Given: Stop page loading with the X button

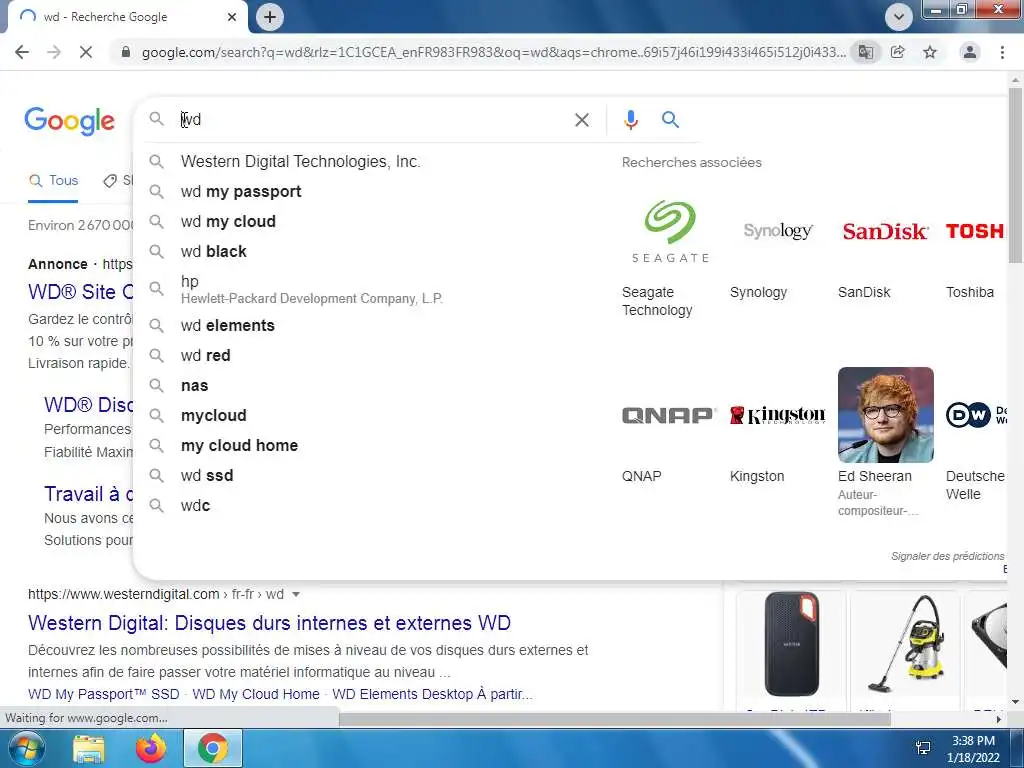Looking at the screenshot, I should [86, 52].
